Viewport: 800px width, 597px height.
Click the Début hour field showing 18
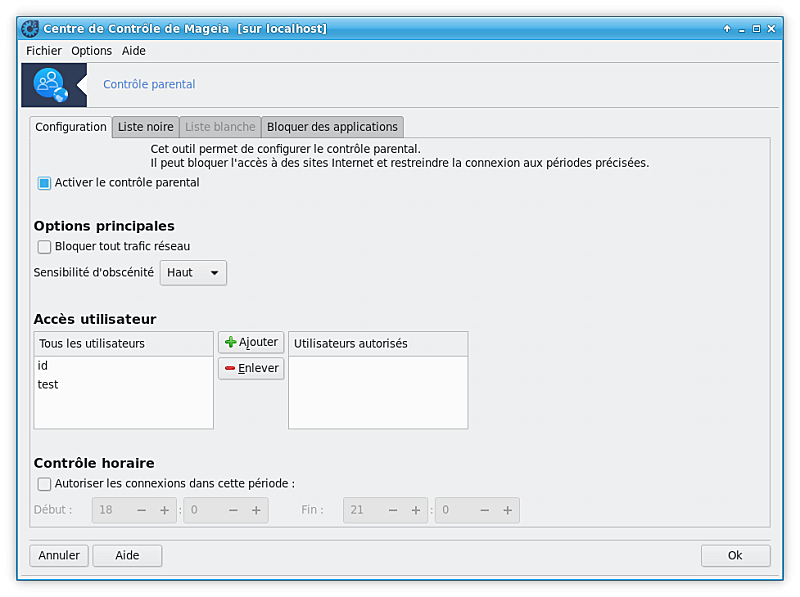(112, 510)
